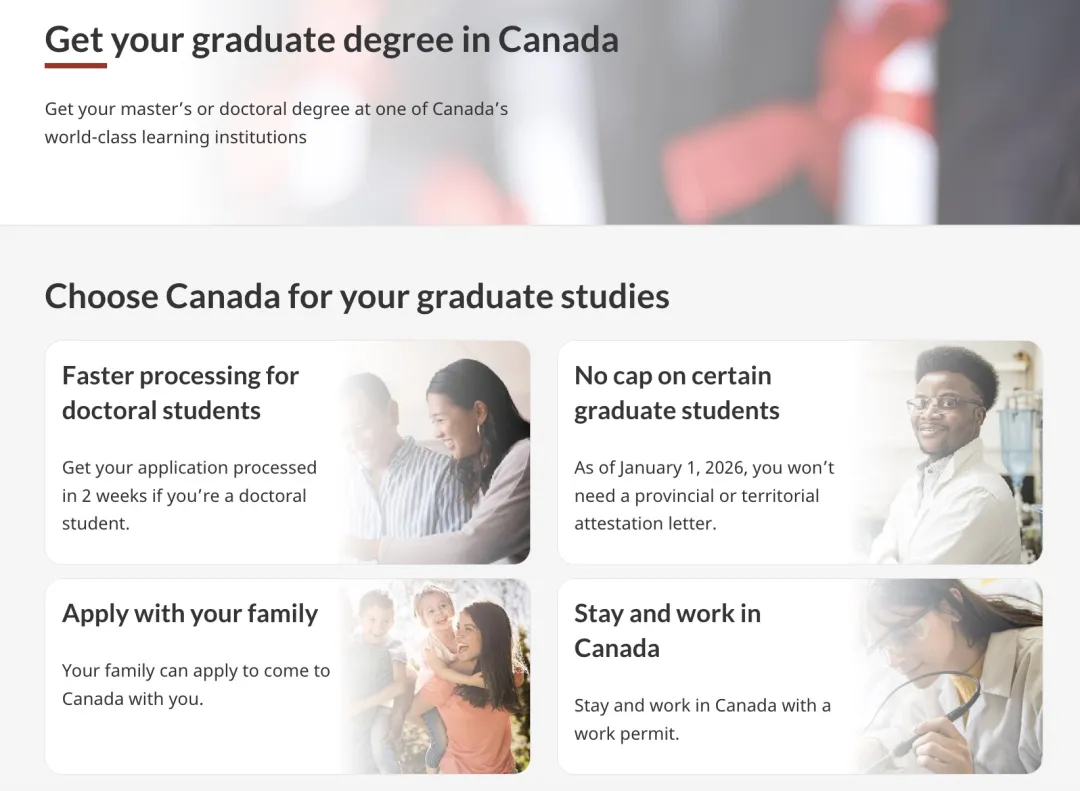Select the 'world-class learning institutions' subtitle line
Image resolution: width=1080 pixels, height=791 pixels.
click(176, 137)
